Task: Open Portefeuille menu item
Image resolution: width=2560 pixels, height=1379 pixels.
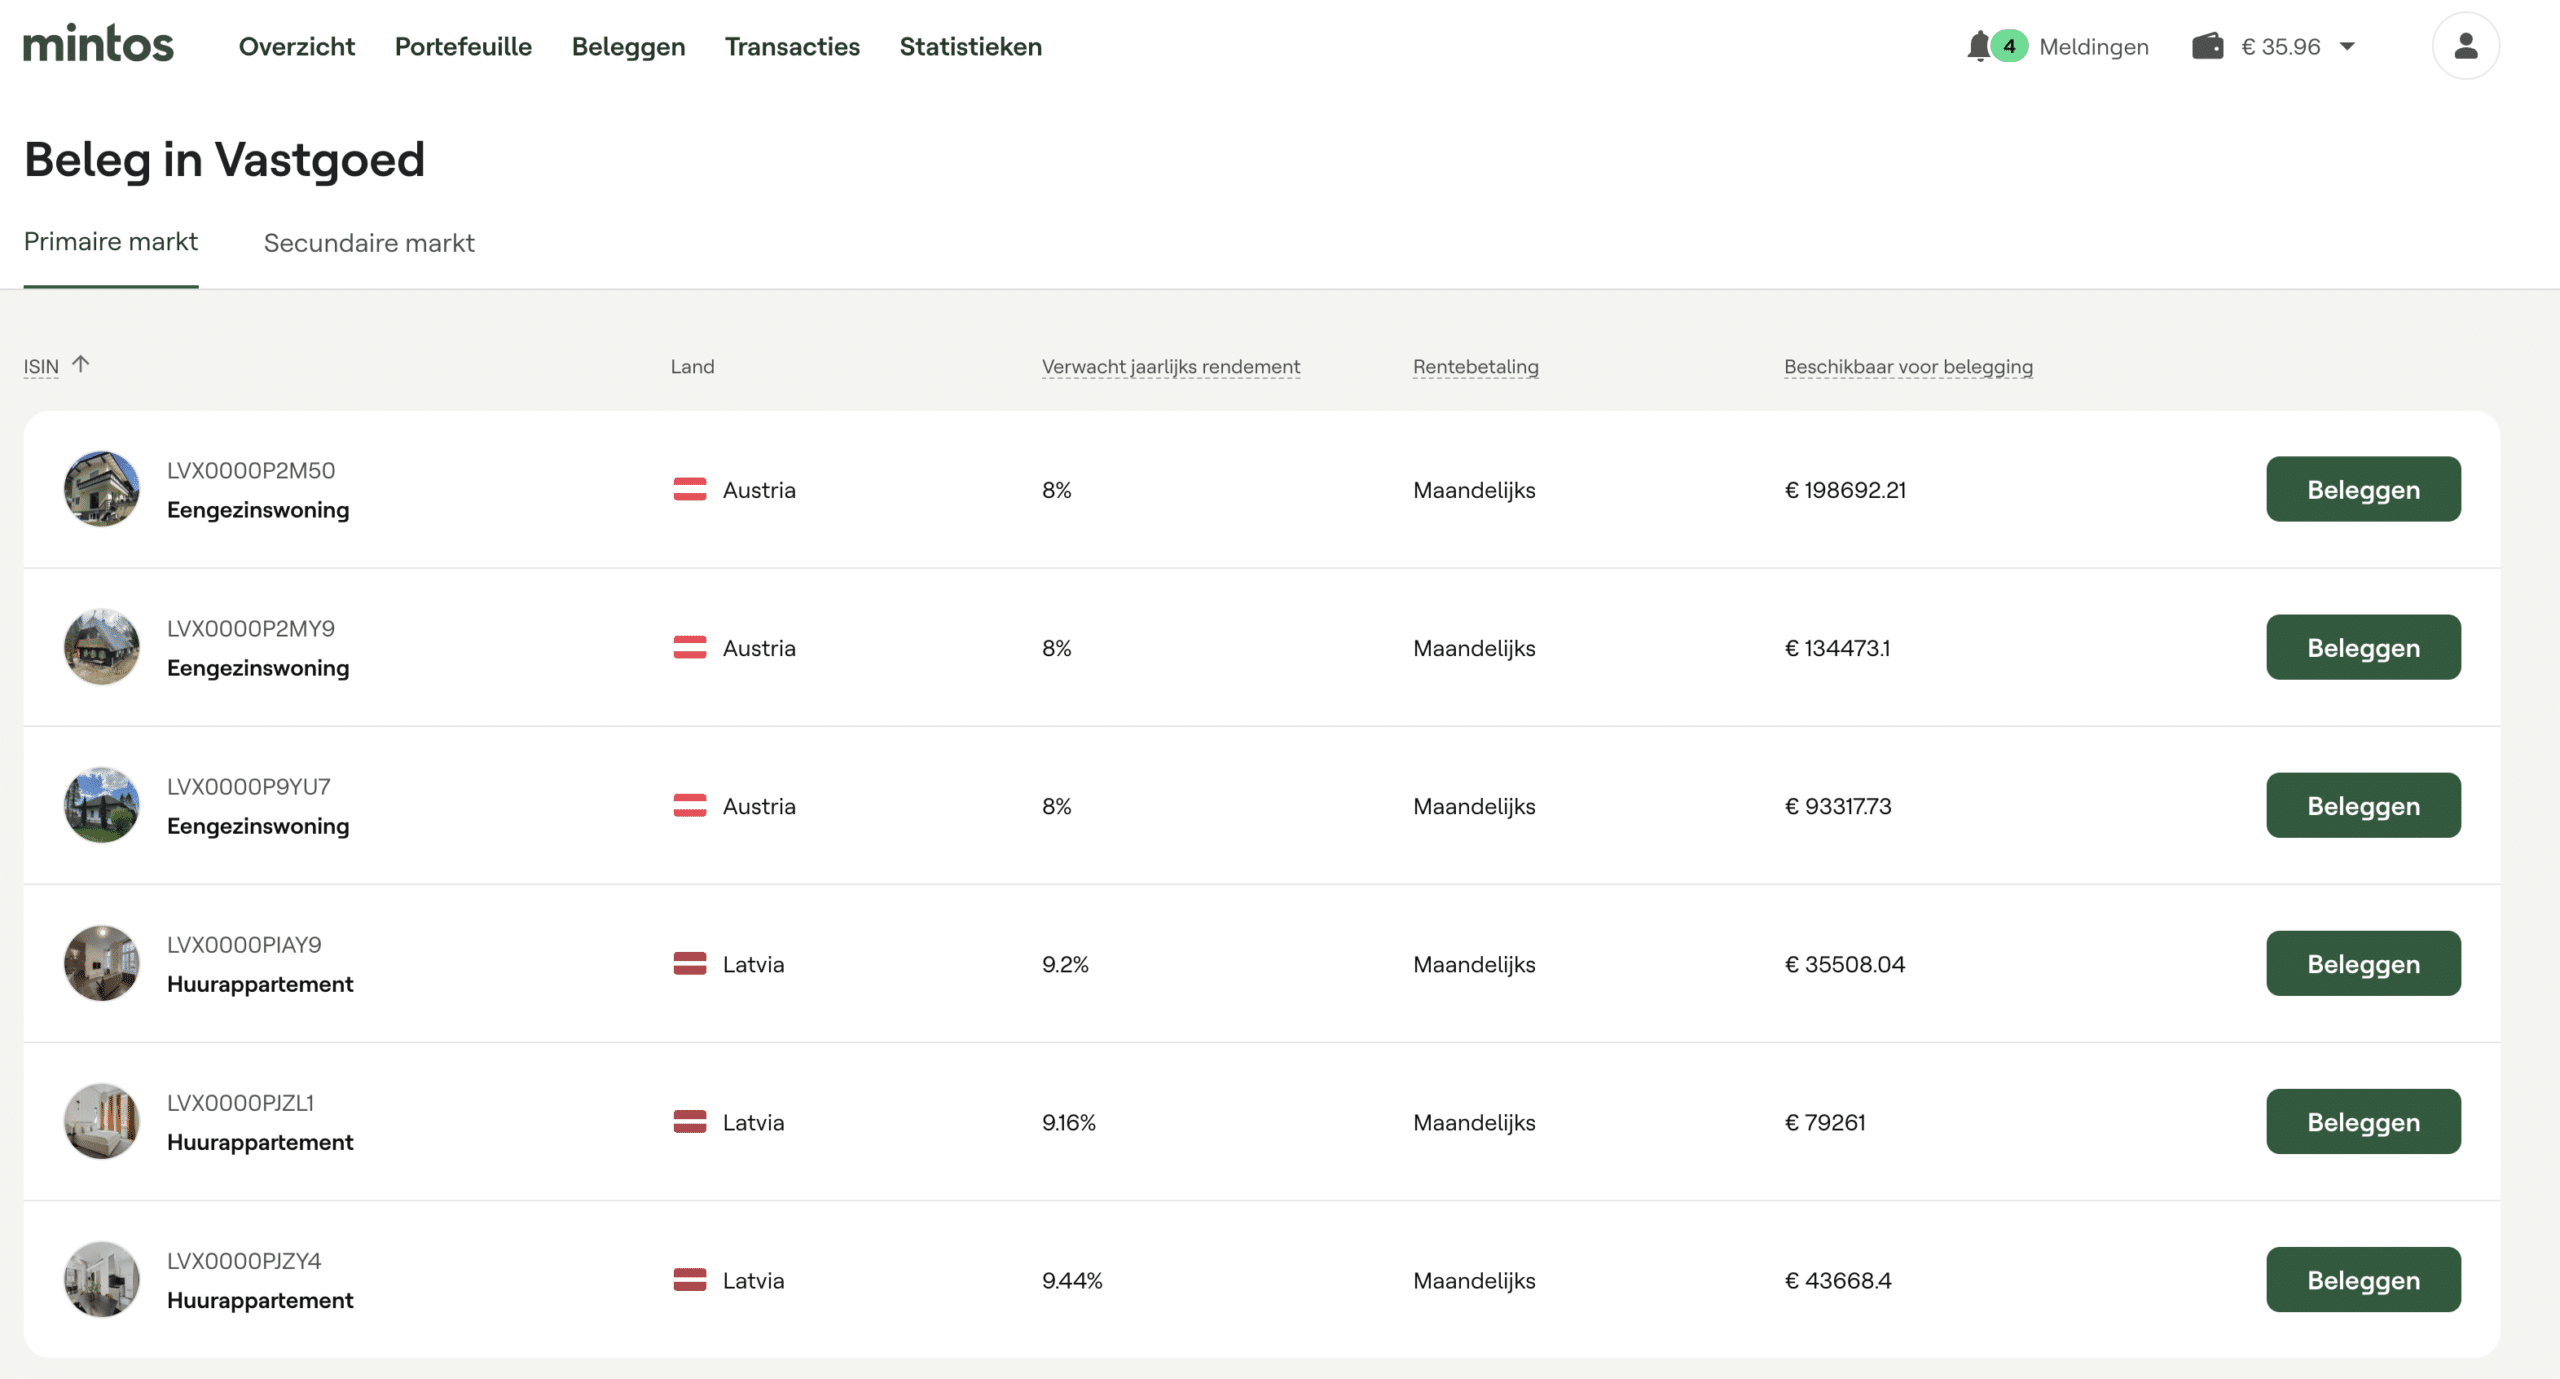Action: point(463,46)
